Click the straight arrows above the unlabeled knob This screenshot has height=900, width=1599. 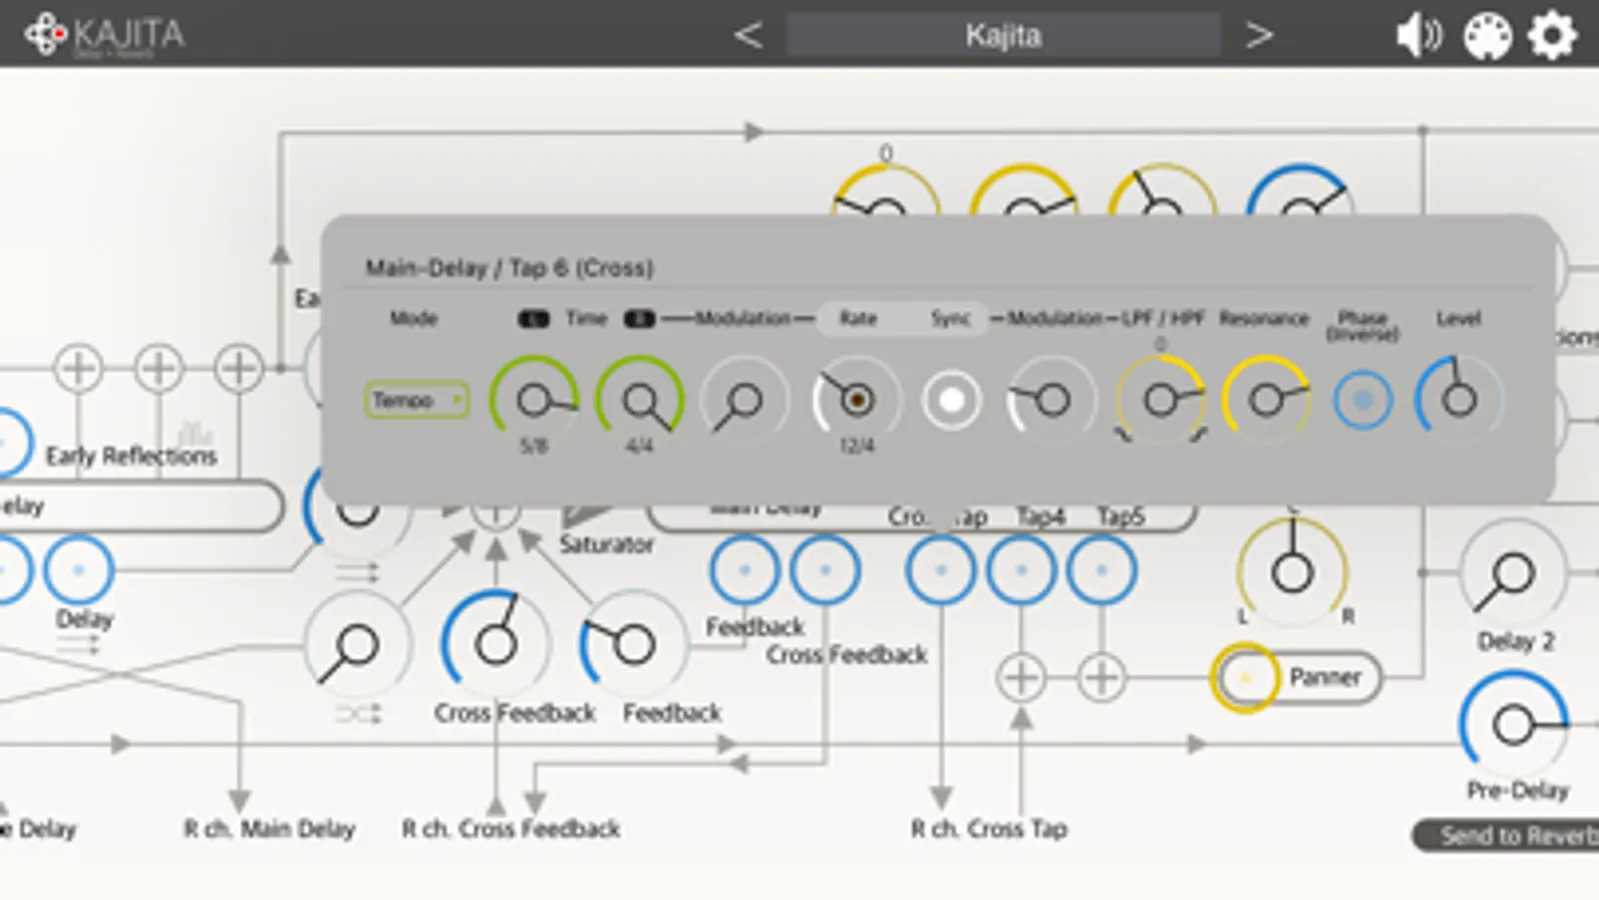[x=358, y=572]
